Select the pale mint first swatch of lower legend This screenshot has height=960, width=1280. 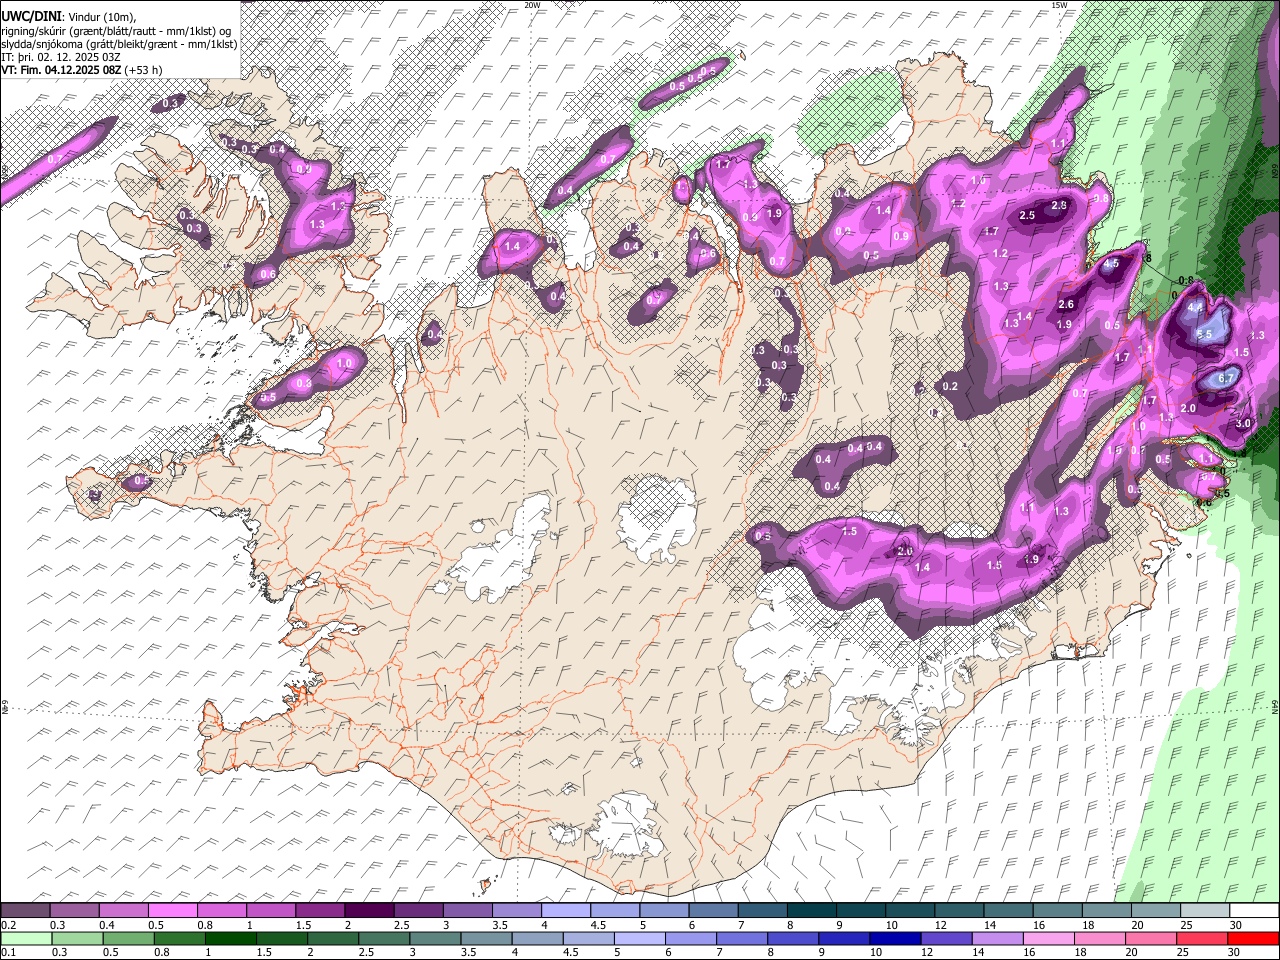pos(26,939)
